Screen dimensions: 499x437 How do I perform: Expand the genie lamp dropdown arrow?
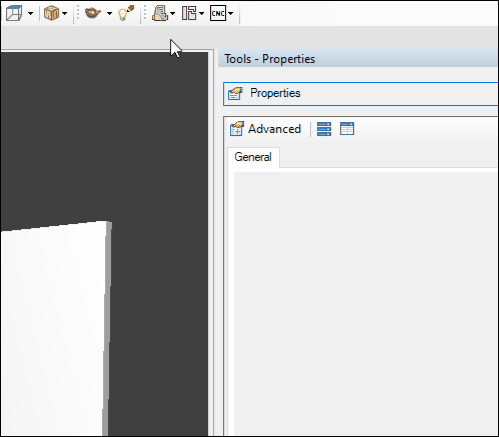point(110,14)
